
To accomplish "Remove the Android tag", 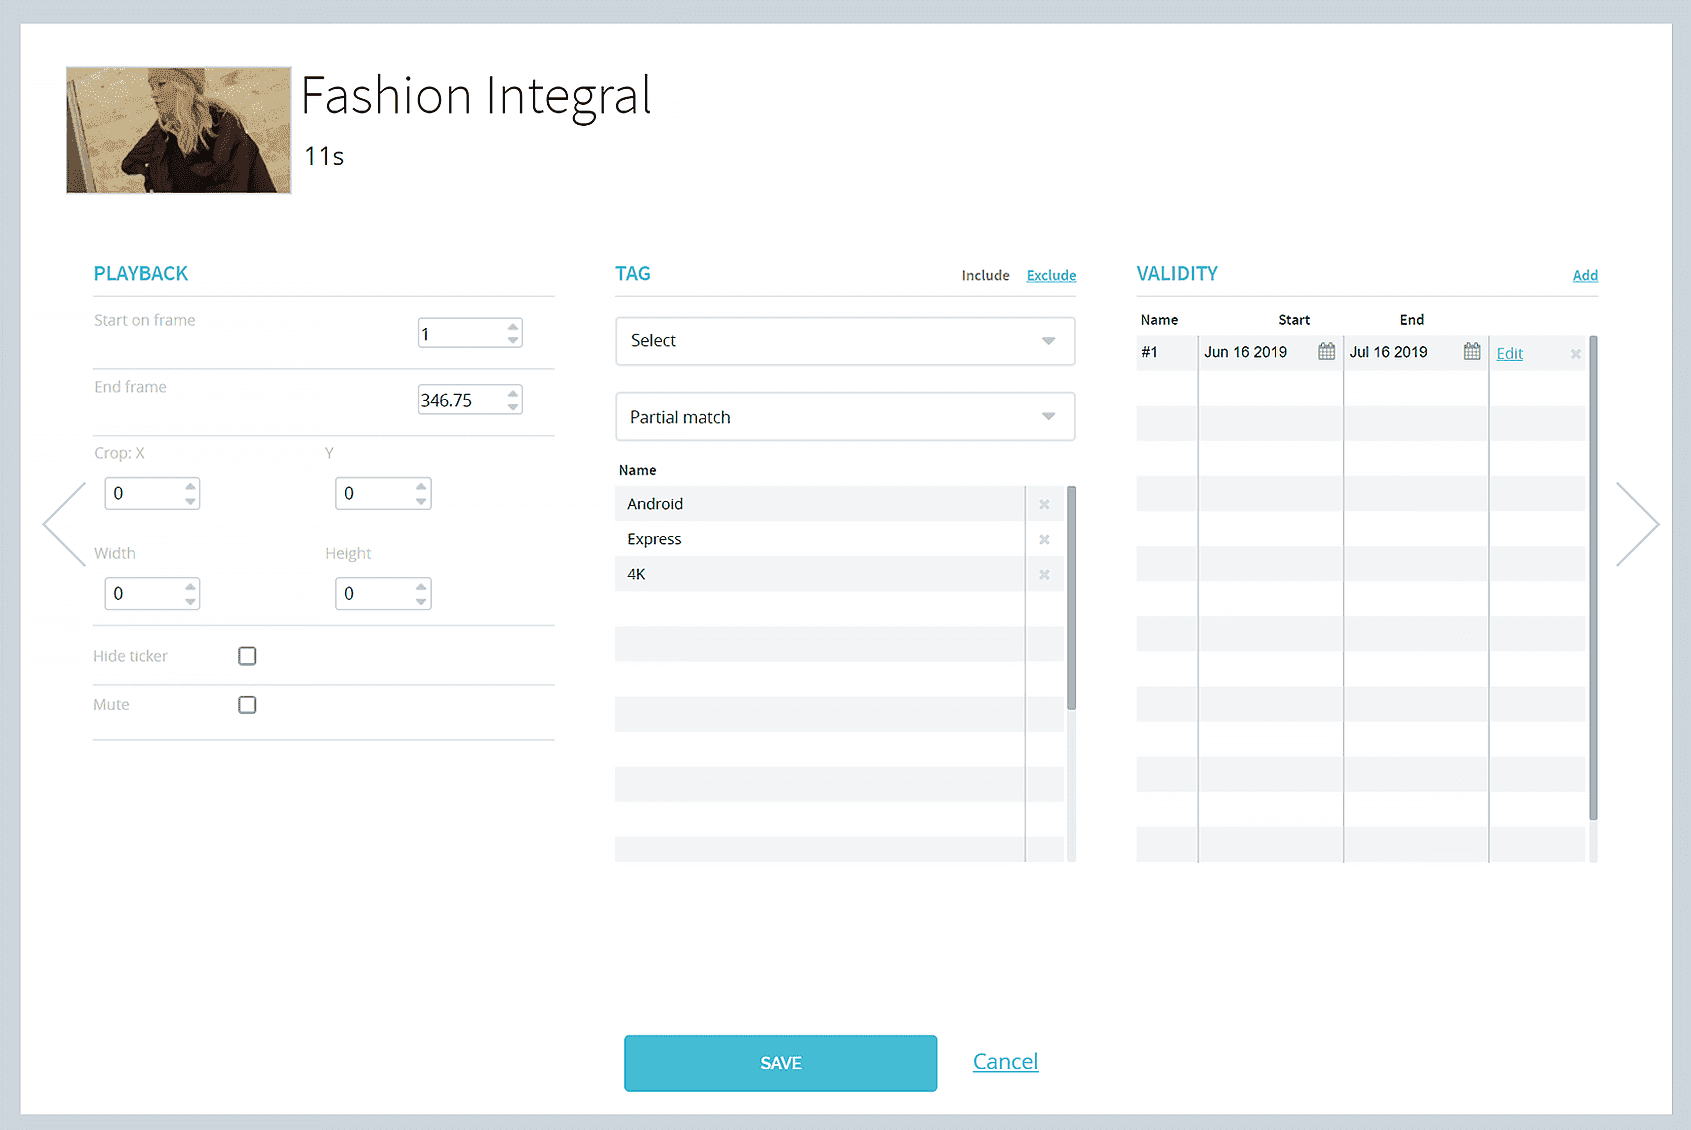I will click(x=1044, y=504).
